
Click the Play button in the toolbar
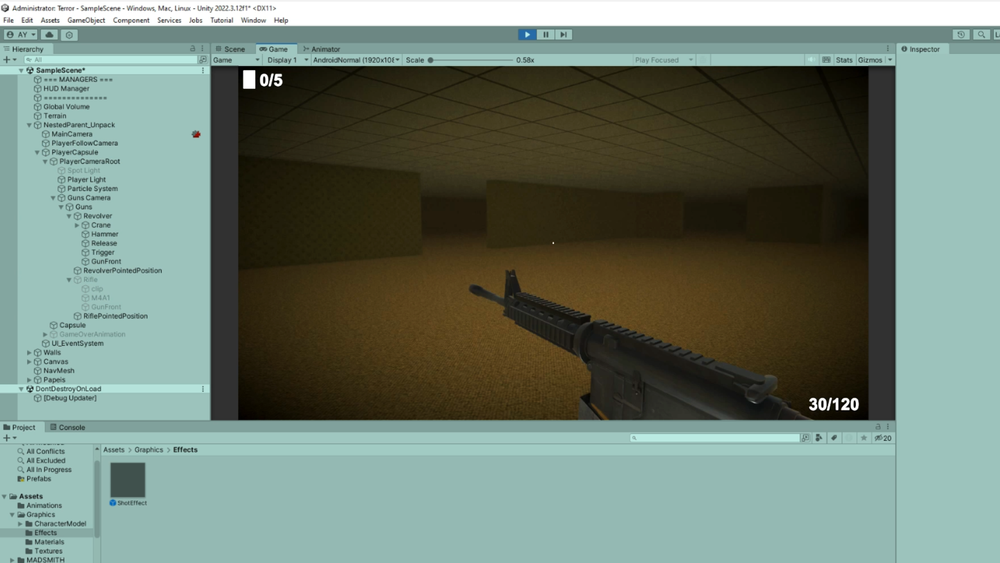click(x=527, y=34)
